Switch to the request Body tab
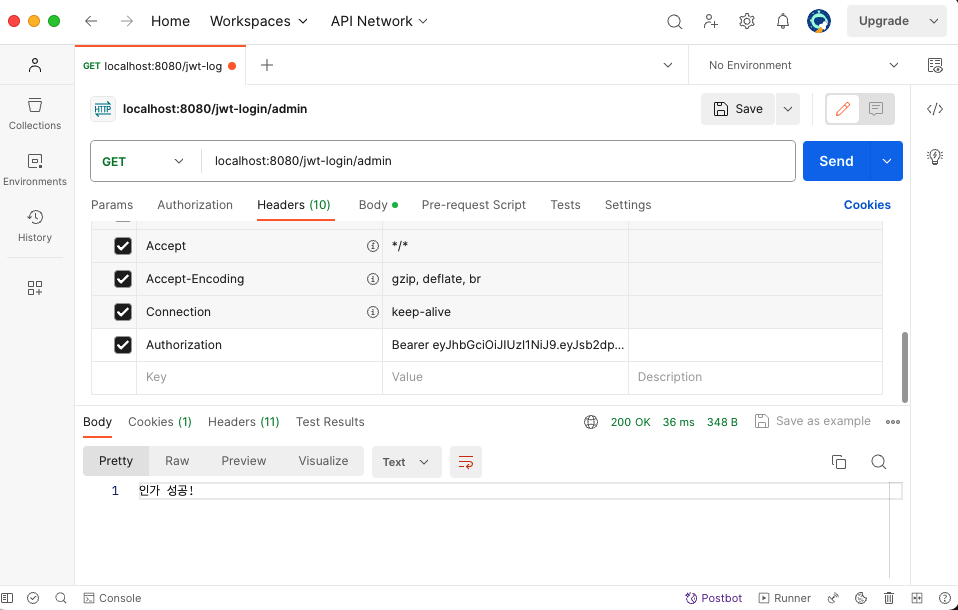This screenshot has width=958, height=610. (x=378, y=205)
